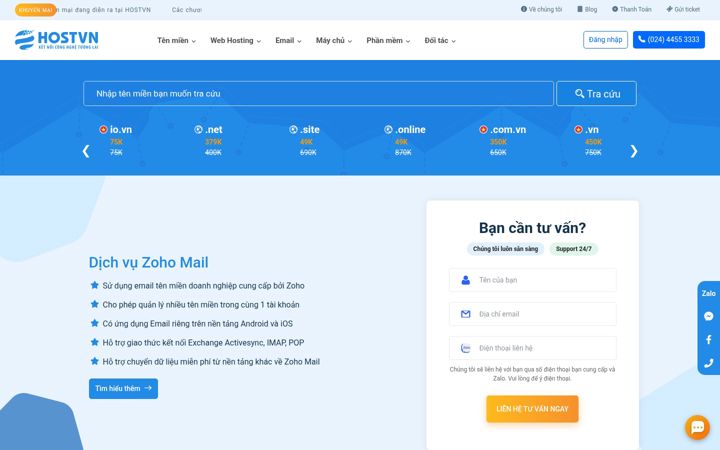Expand the Phần mềm menu

(388, 40)
